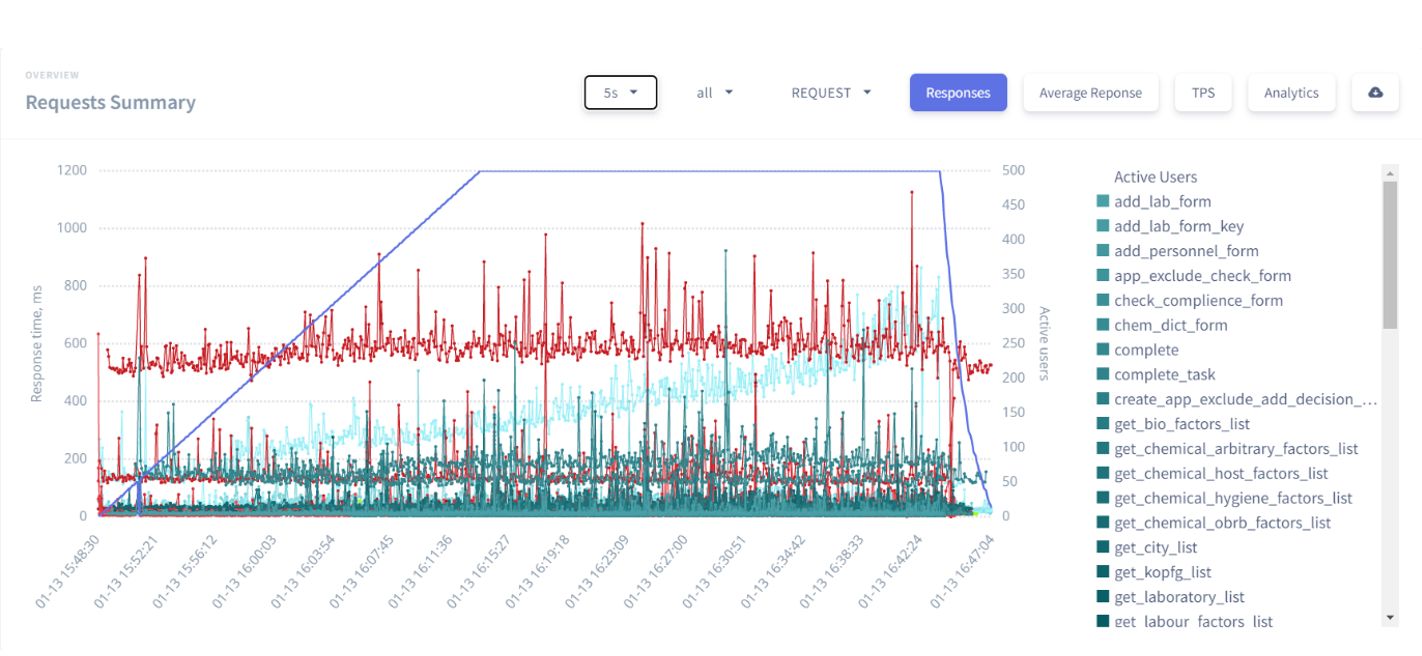Click the 600 response time axis value
The height and width of the screenshot is (656, 1422).
coord(74,343)
